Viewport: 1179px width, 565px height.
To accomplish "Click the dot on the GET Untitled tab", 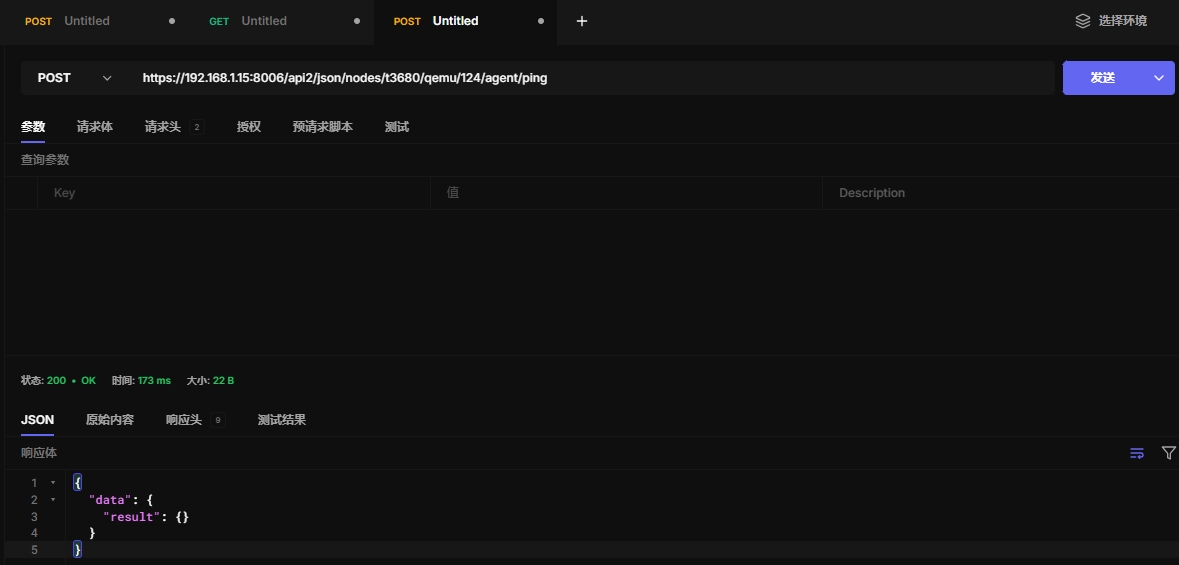I will pos(357,21).
